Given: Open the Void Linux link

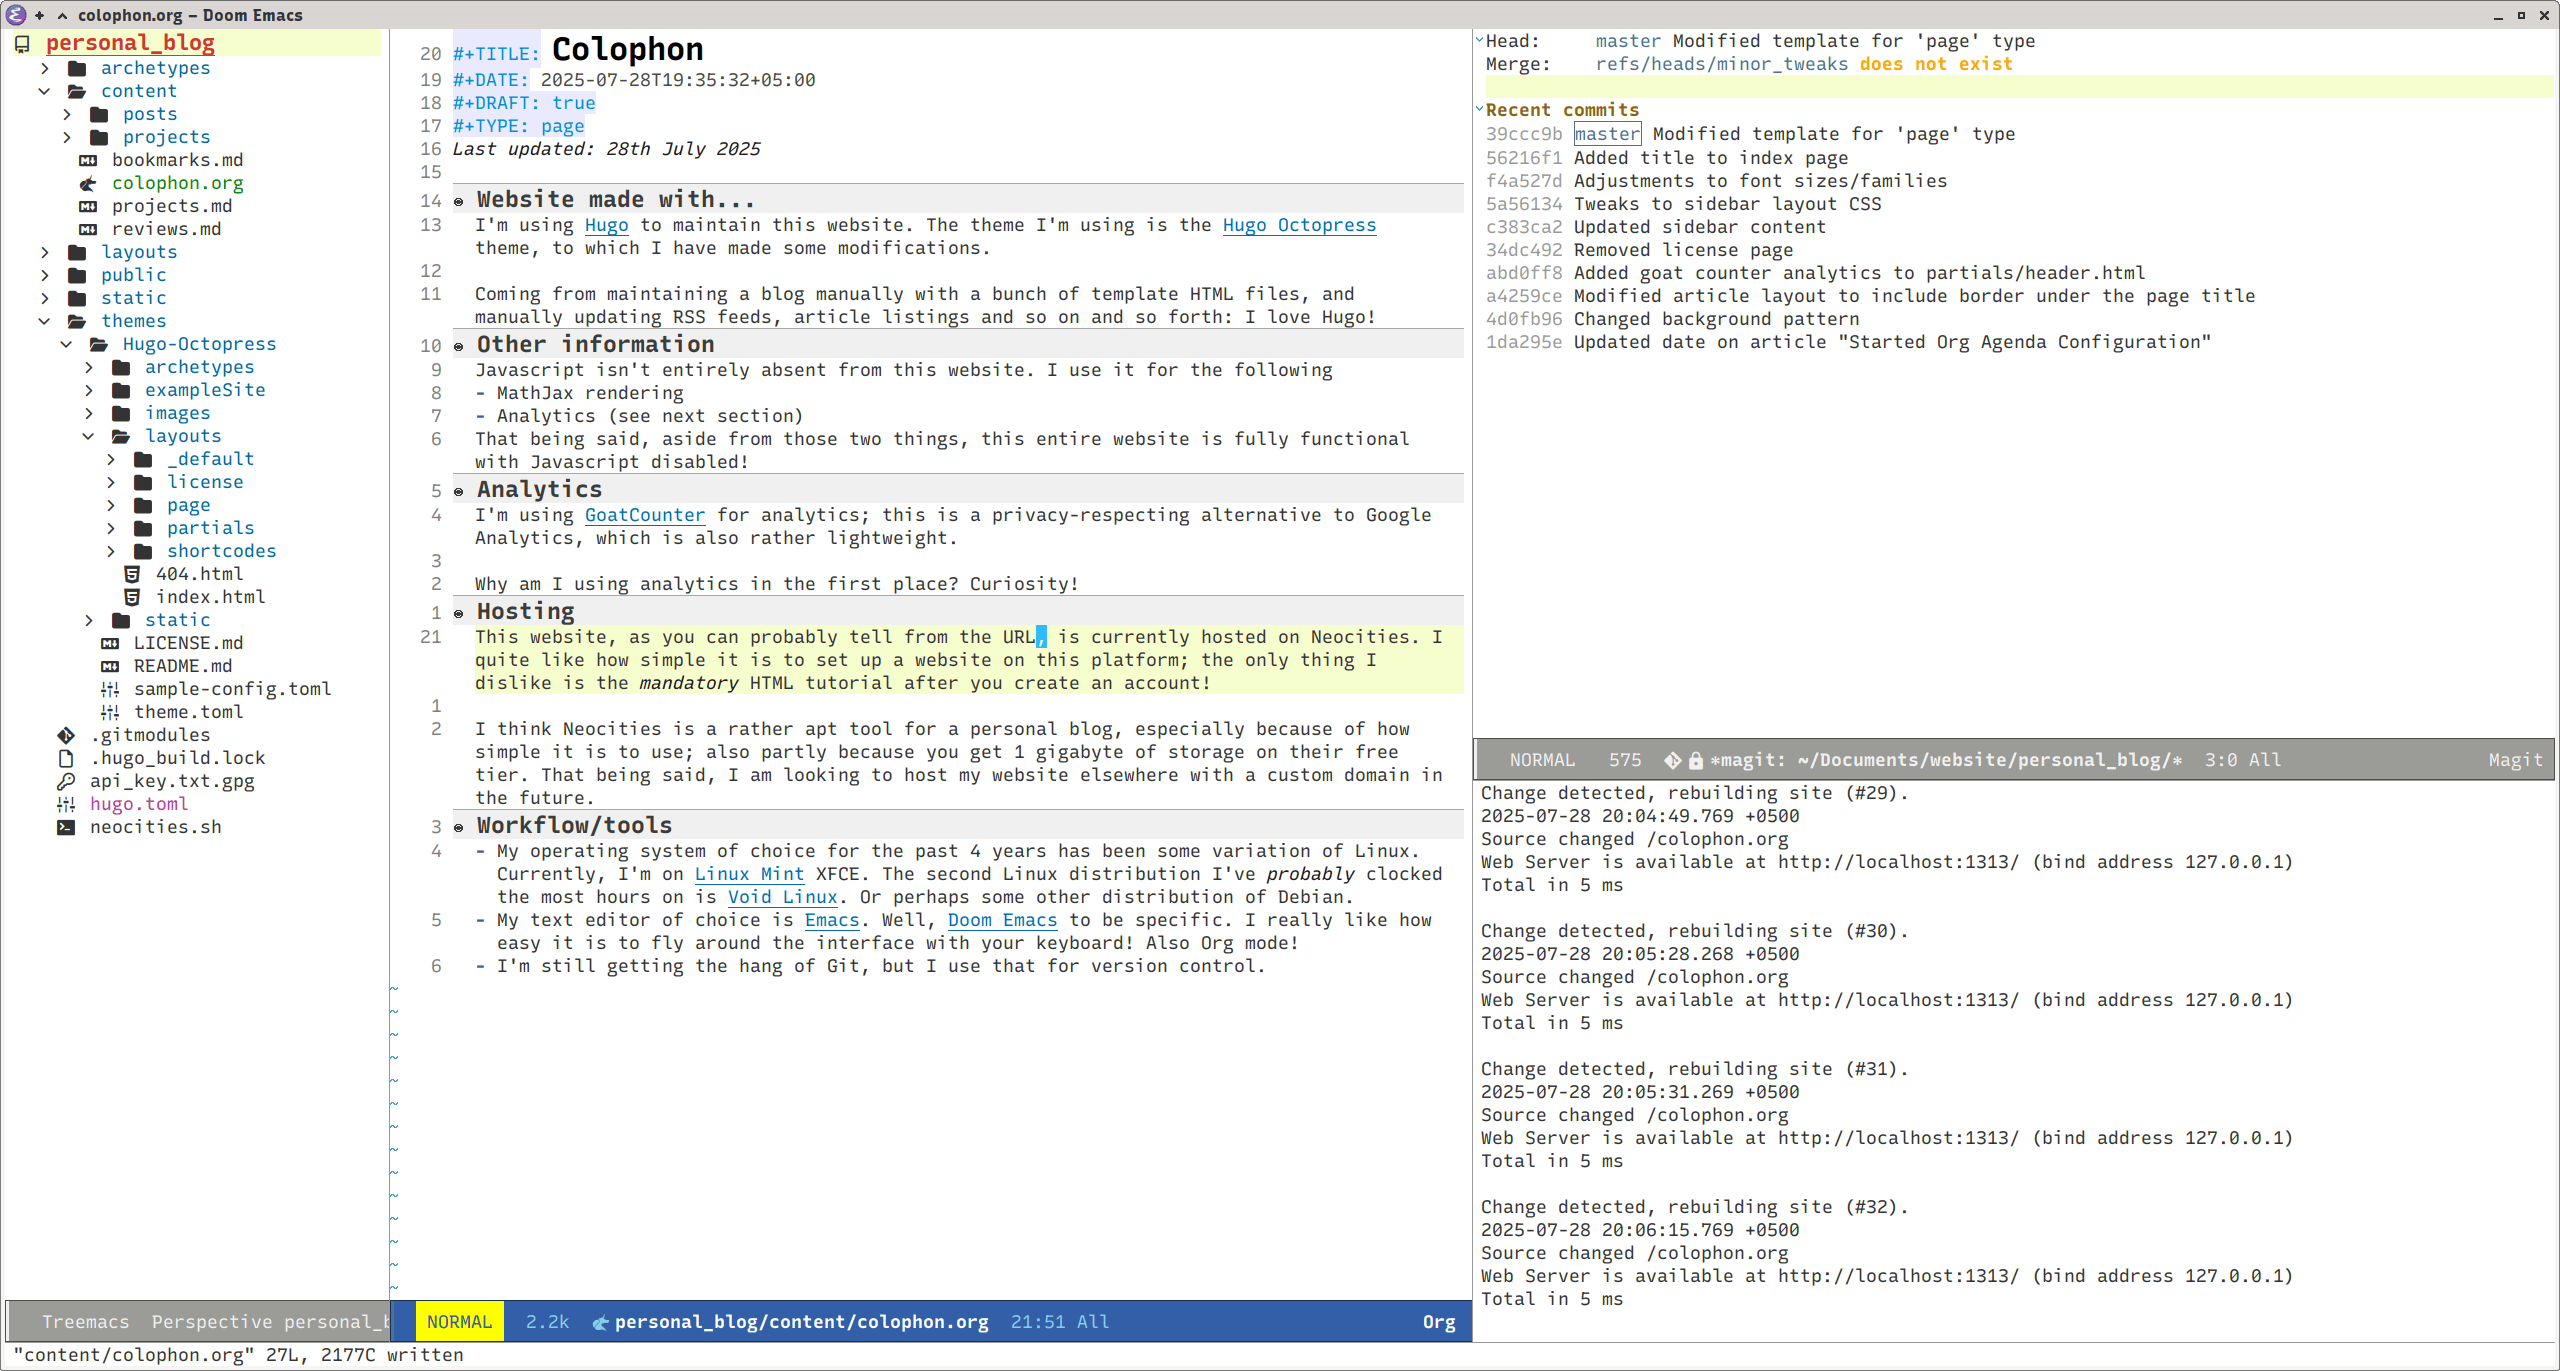Looking at the screenshot, I should tap(782, 897).
